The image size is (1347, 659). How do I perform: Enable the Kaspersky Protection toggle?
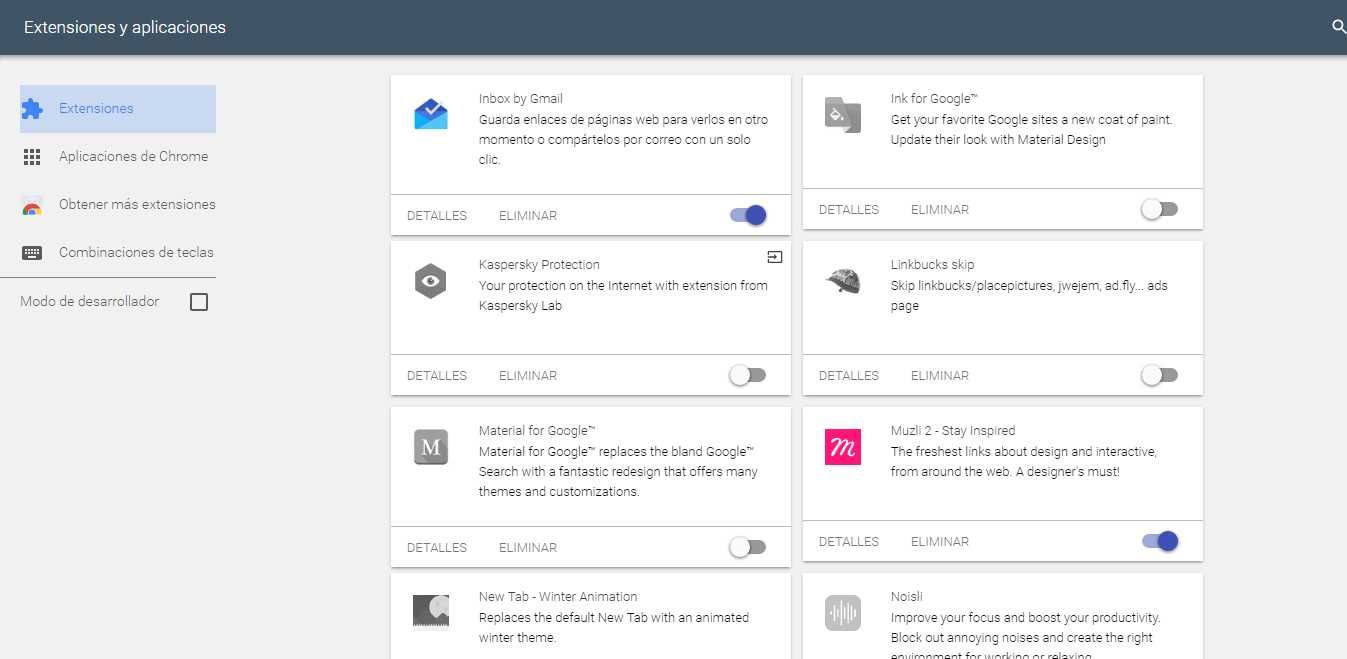pyautogui.click(x=748, y=375)
